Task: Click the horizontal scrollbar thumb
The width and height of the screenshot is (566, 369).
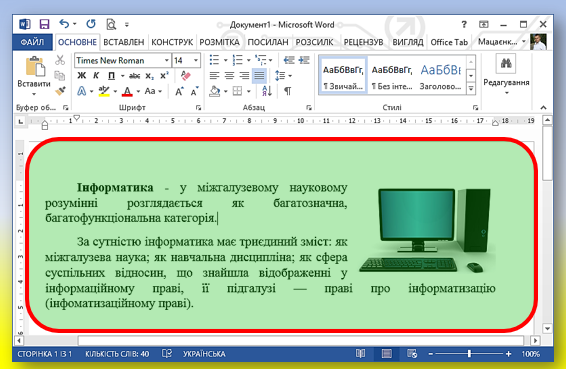Action: pyautogui.click(x=300, y=340)
